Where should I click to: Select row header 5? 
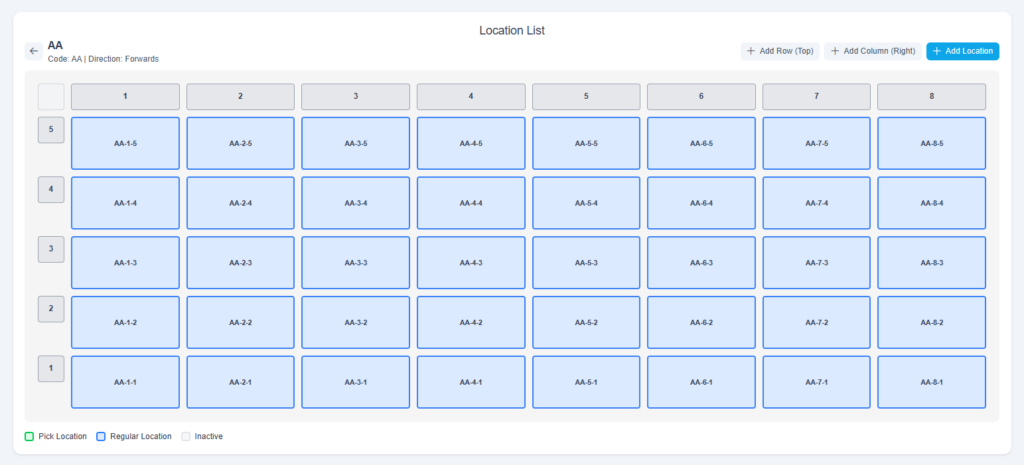[x=51, y=130]
